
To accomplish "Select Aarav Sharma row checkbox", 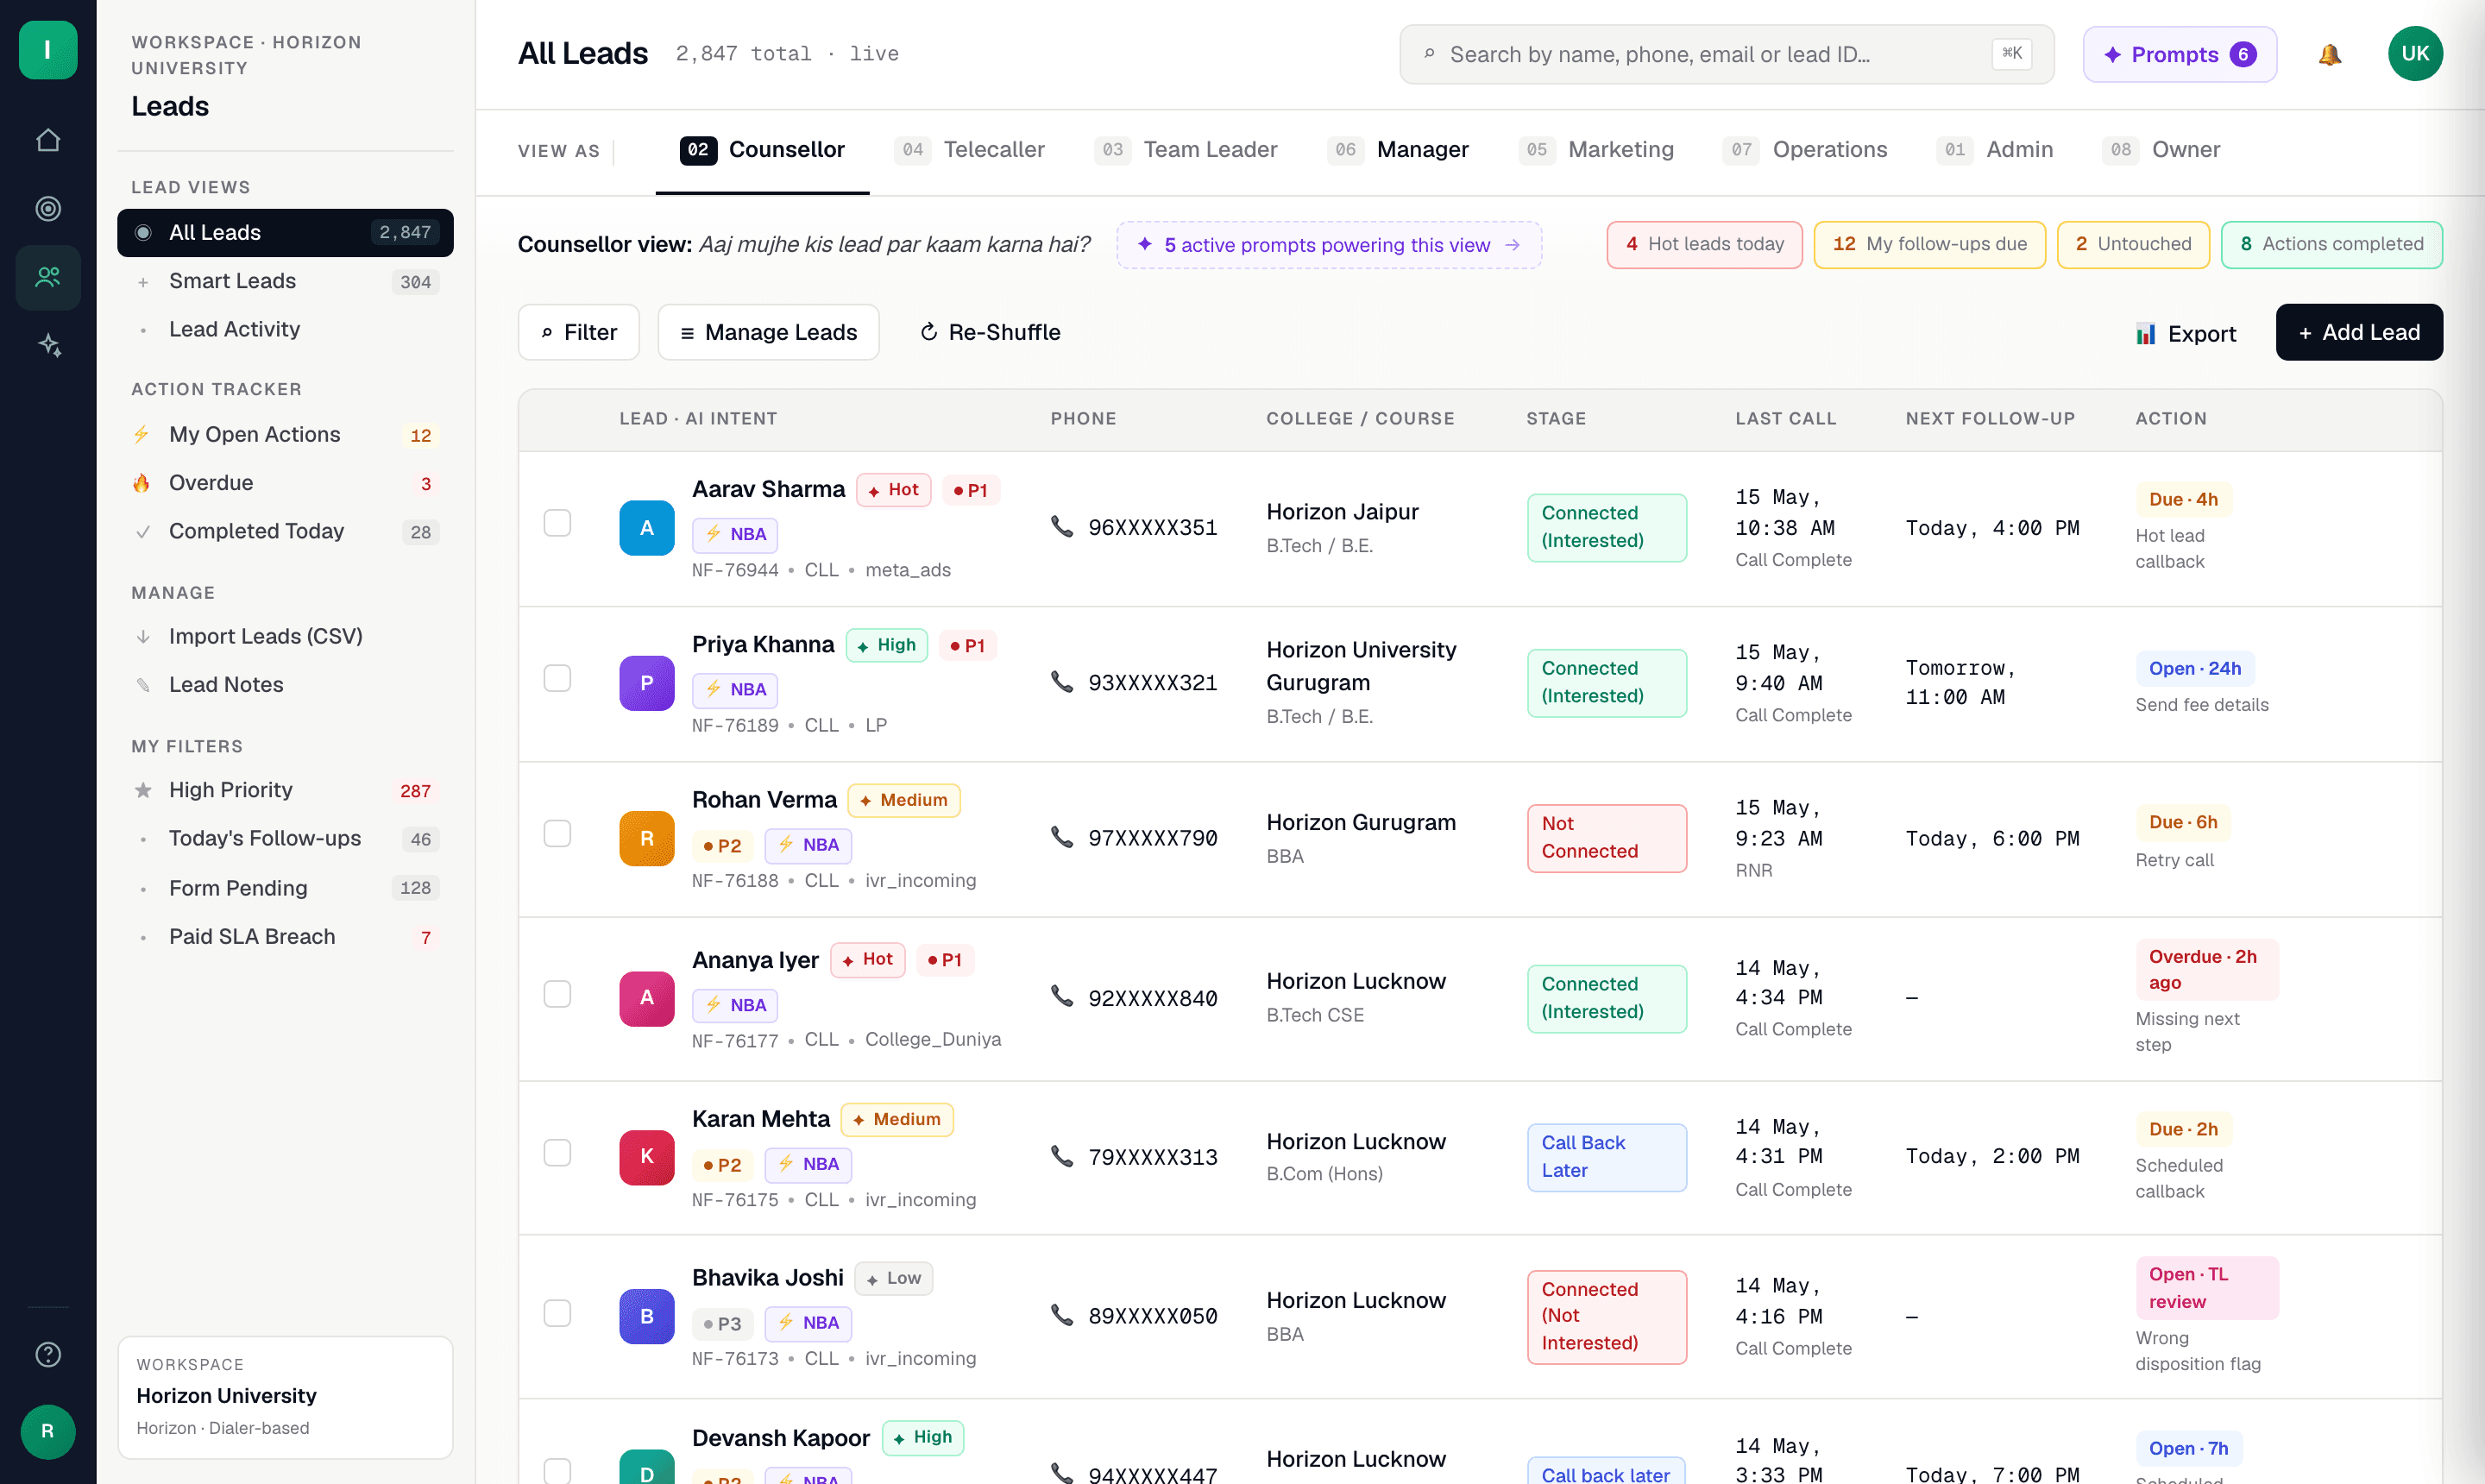I will click(x=557, y=523).
